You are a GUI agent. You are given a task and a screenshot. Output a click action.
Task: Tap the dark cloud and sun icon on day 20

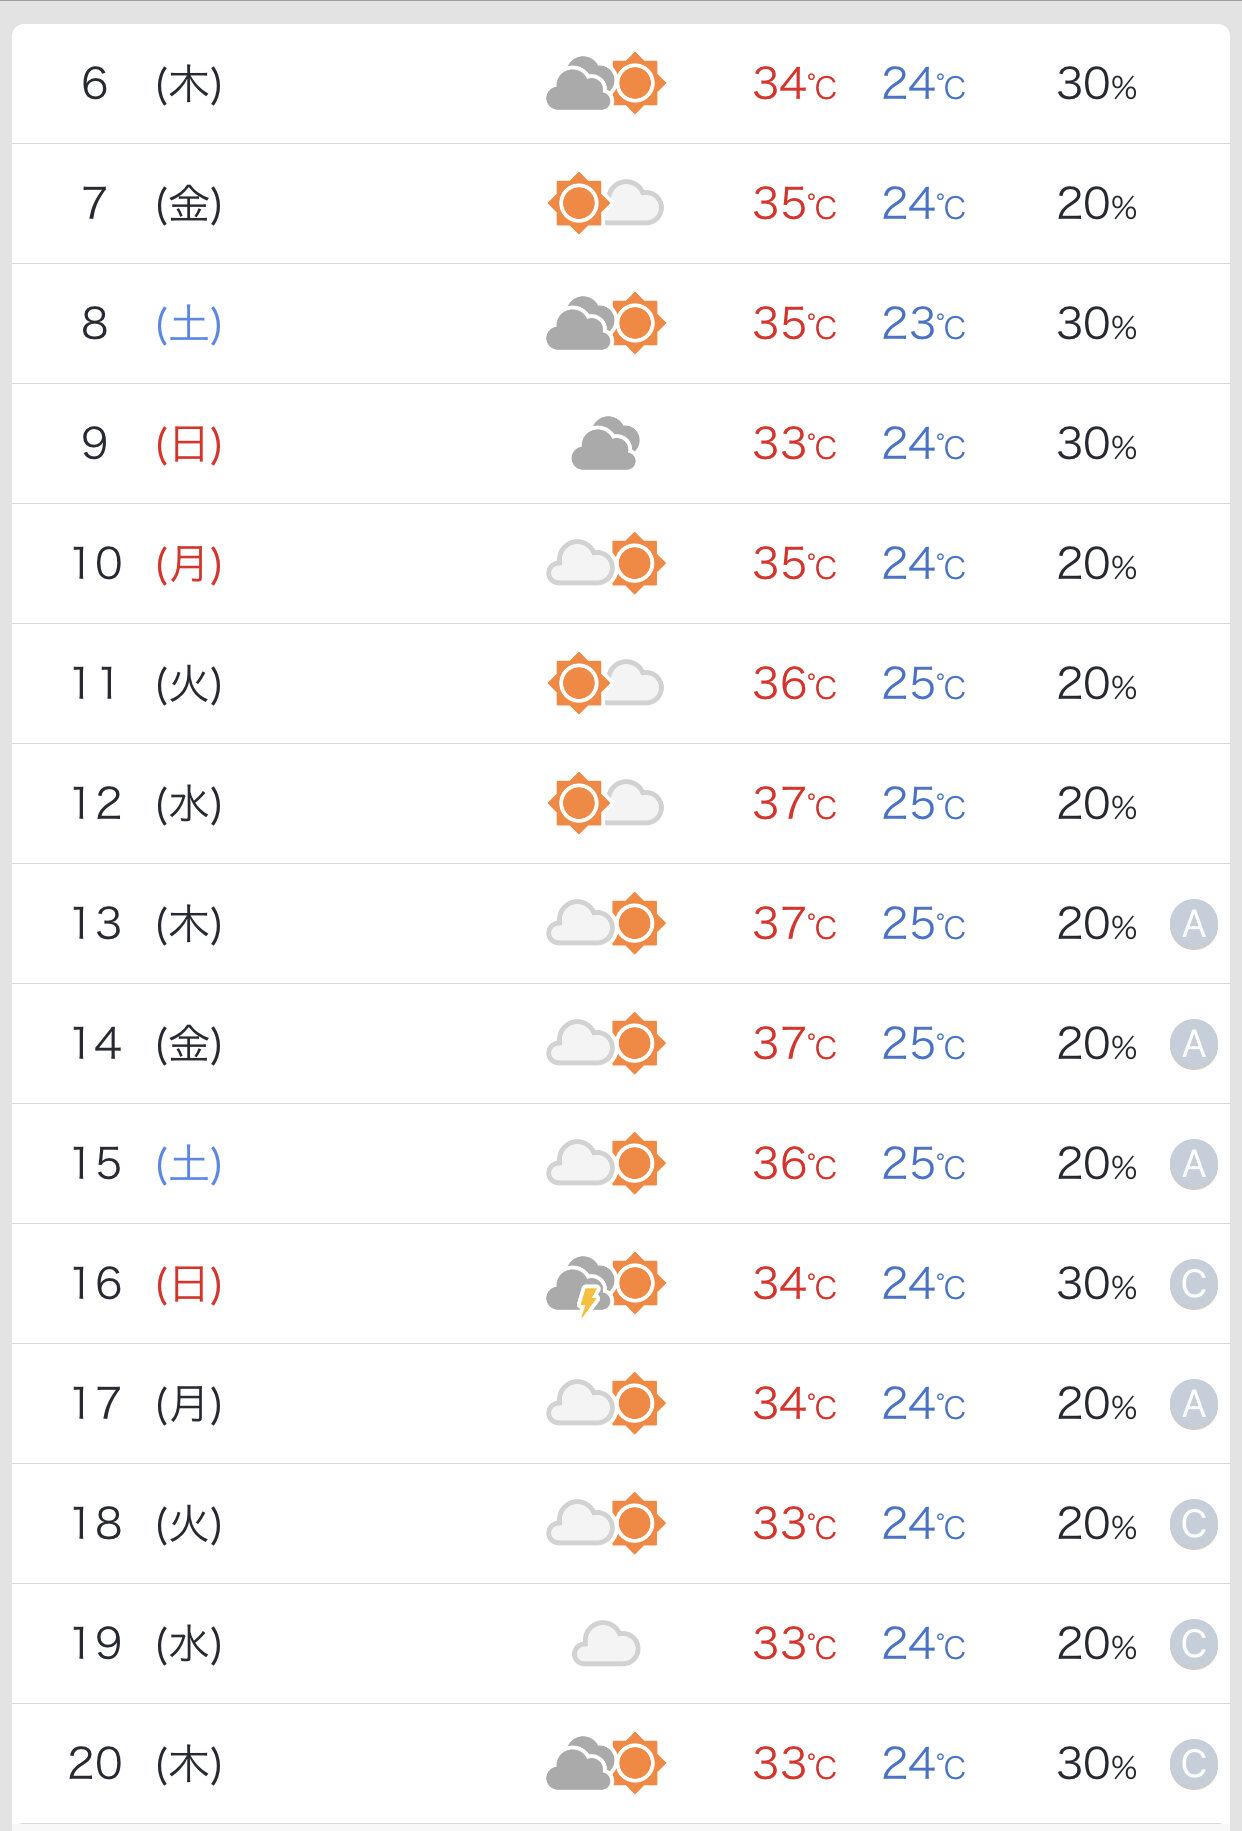pyautogui.click(x=606, y=1763)
